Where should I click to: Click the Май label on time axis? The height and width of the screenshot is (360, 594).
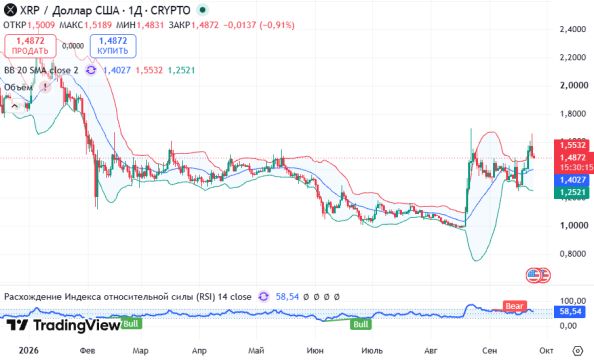256,351
